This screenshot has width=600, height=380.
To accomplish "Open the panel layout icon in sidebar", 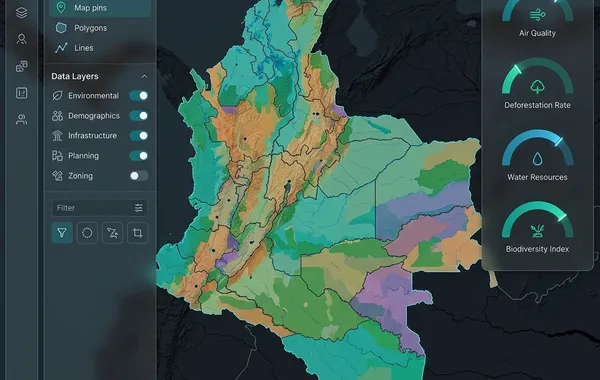I will pos(21,93).
